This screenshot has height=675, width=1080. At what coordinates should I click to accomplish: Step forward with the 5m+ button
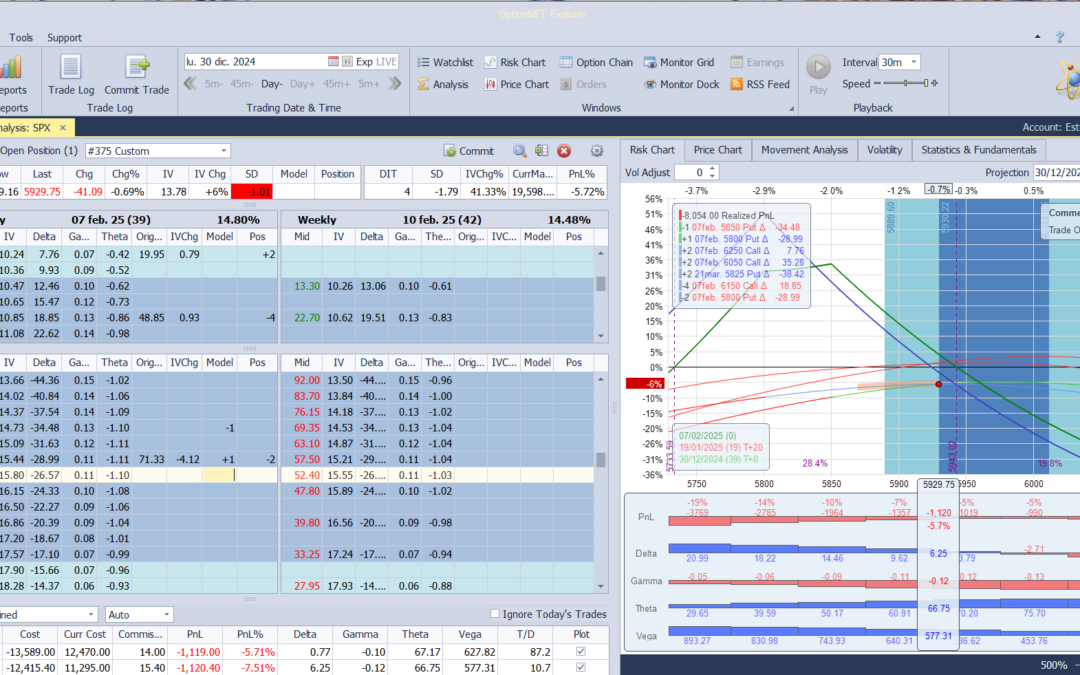(x=368, y=83)
